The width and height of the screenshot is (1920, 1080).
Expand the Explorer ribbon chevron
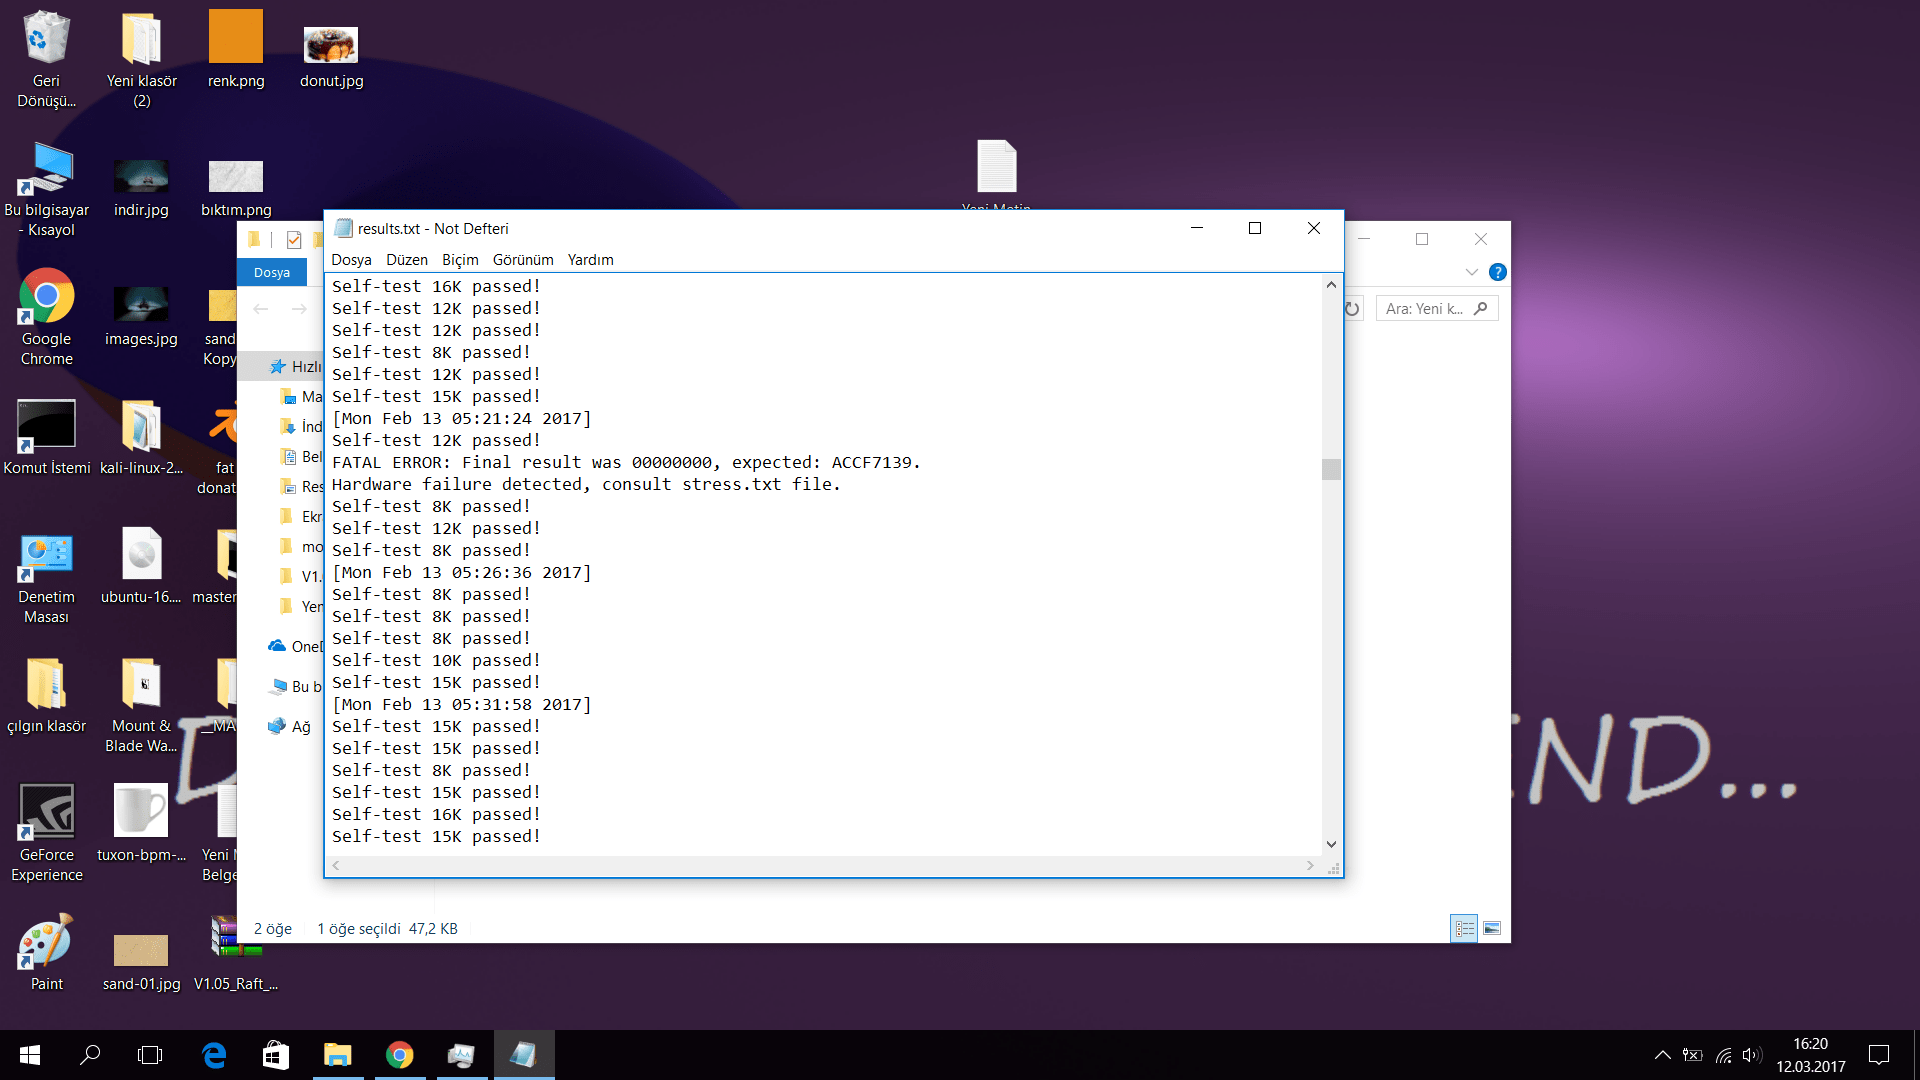pyautogui.click(x=1471, y=272)
